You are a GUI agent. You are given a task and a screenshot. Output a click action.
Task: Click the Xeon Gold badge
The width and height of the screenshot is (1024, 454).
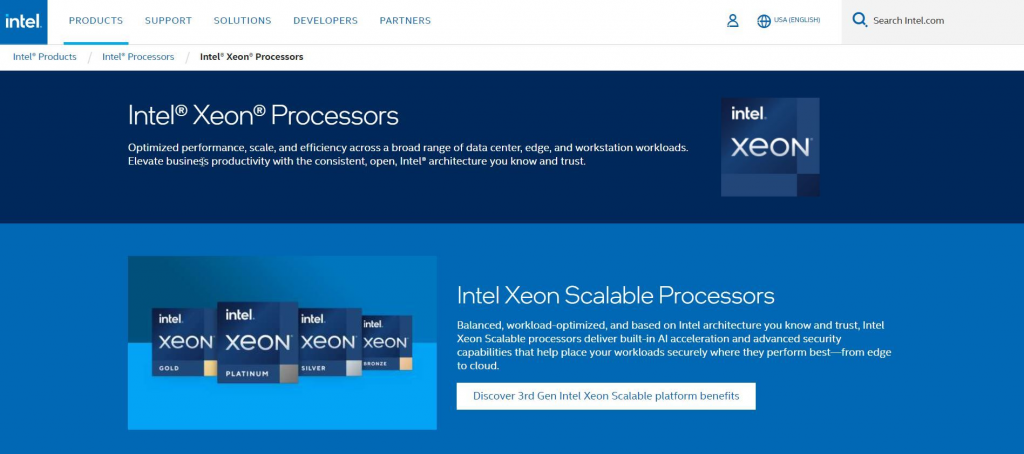(185, 342)
